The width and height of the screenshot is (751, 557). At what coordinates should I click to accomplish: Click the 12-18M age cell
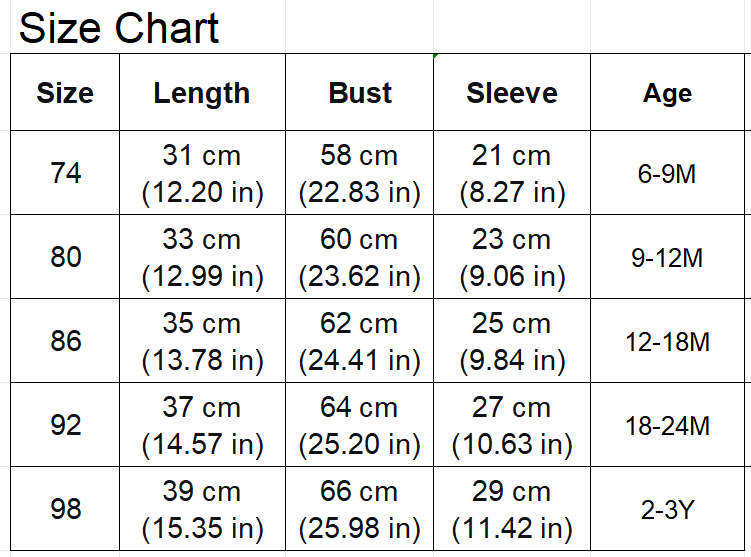click(x=667, y=341)
